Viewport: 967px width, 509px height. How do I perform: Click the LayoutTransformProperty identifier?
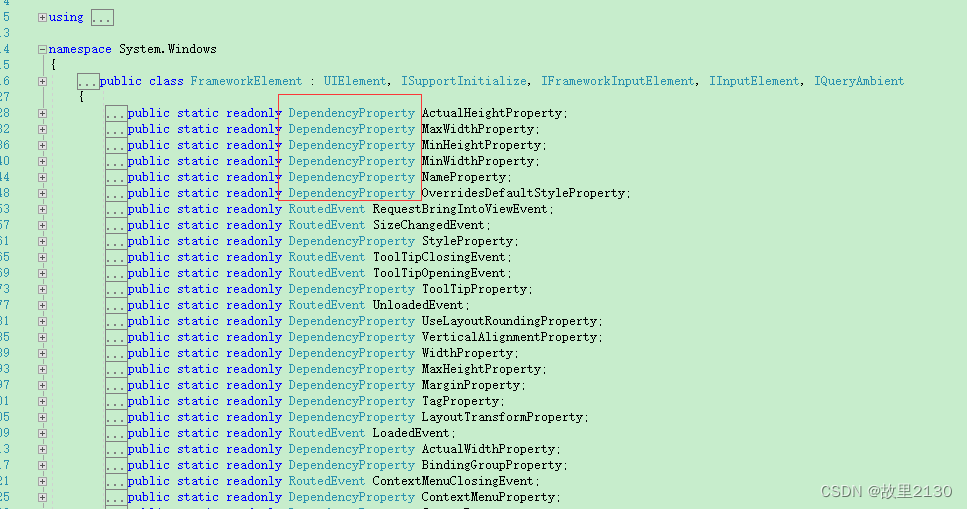tap(503, 417)
